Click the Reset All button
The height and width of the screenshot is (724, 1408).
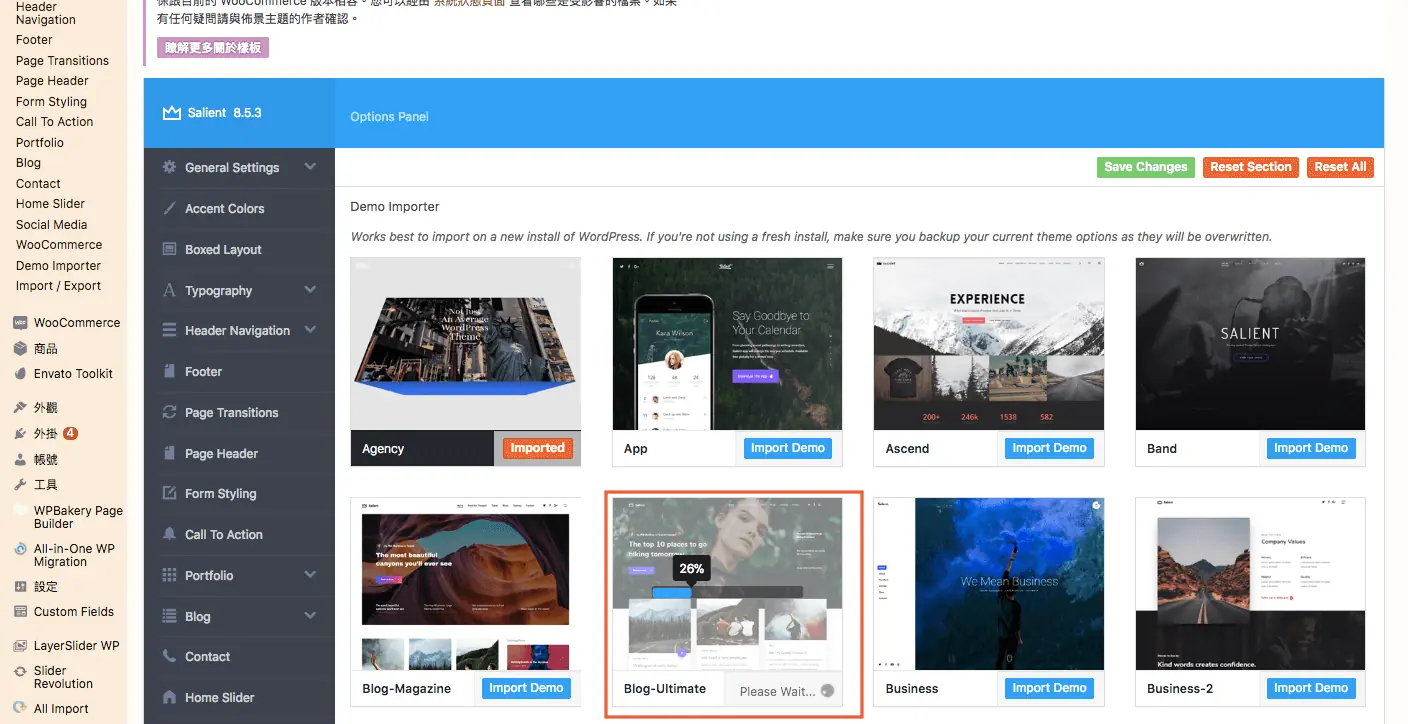1340,167
